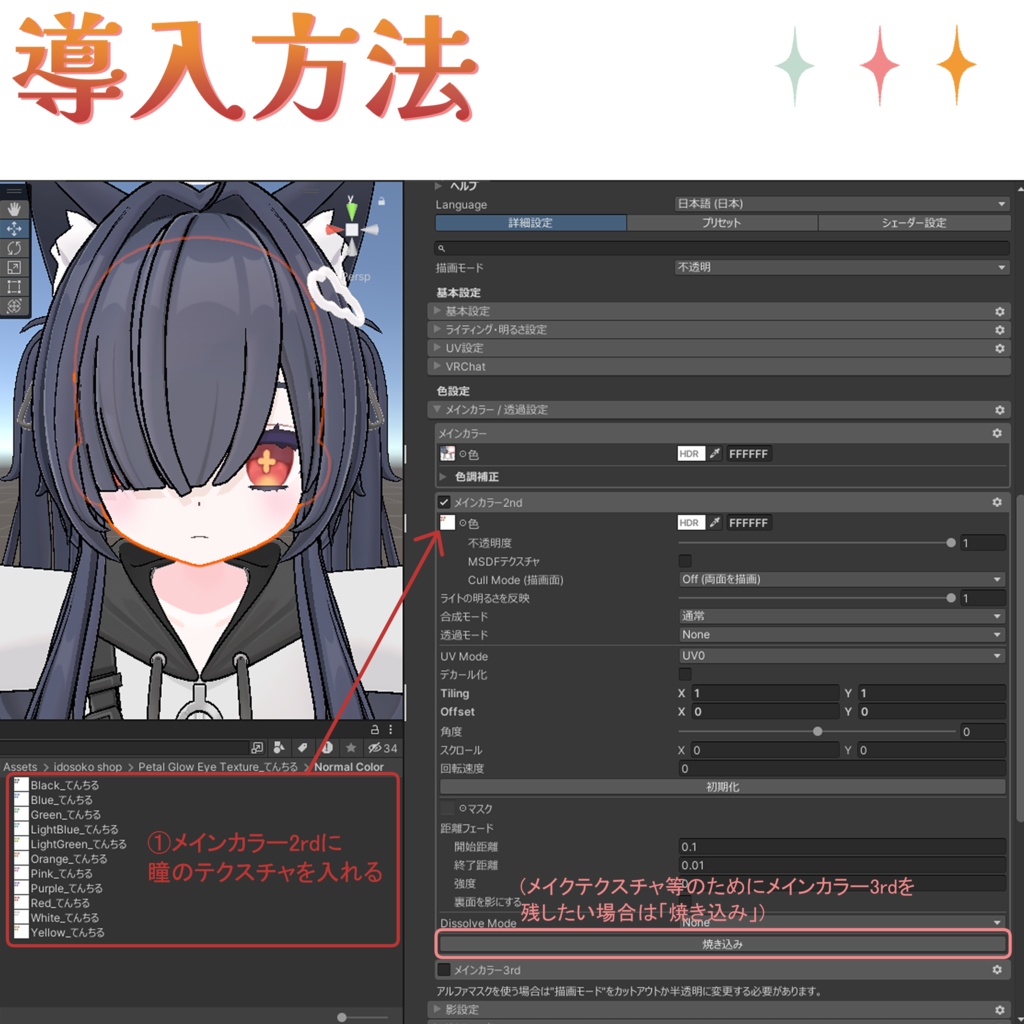The height and width of the screenshot is (1024, 1024).
Task: Open the 透過モード dropdown
Action: [842, 634]
